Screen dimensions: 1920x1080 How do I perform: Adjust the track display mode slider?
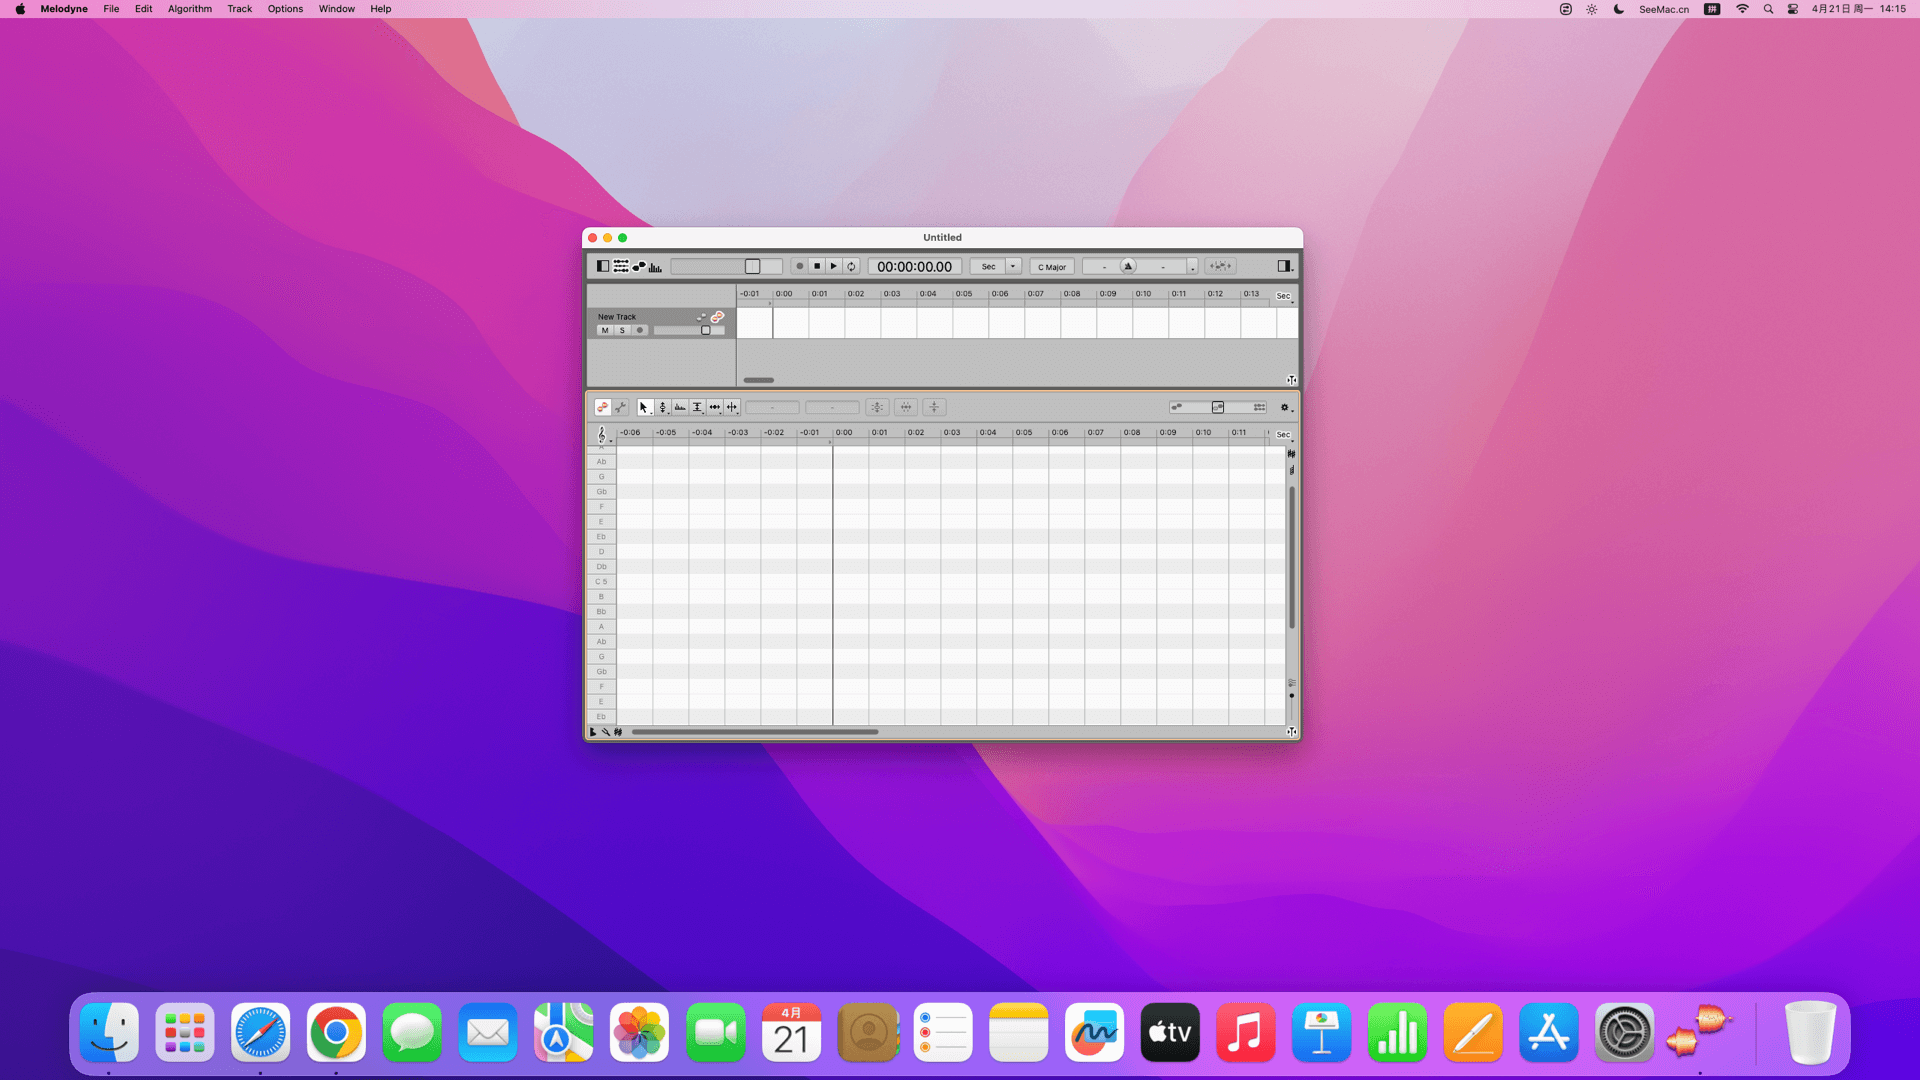tap(1218, 407)
